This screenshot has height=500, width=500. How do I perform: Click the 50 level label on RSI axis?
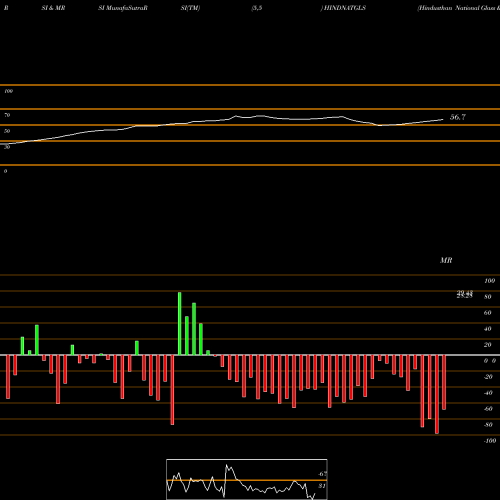[x=7, y=131]
